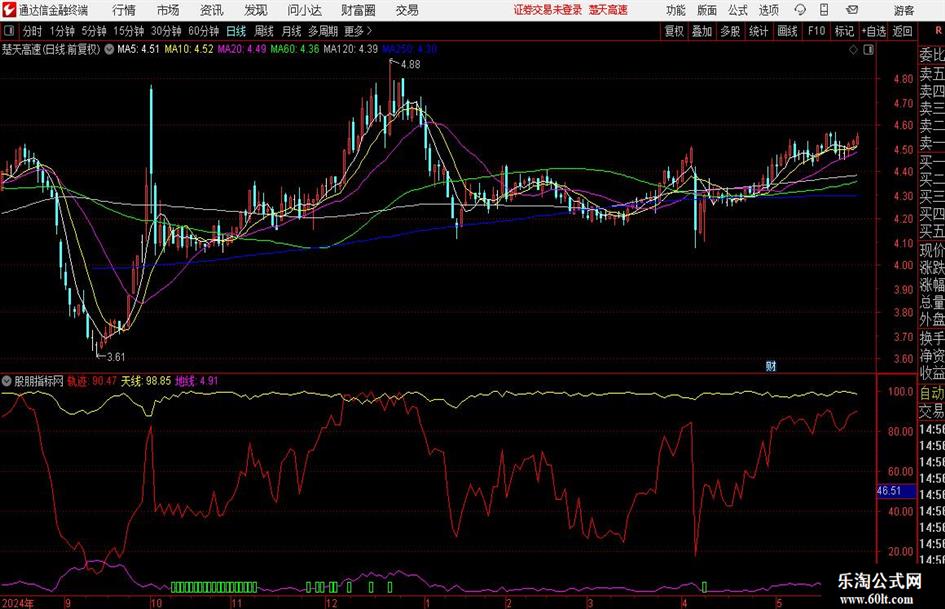Image resolution: width=945 pixels, height=609 pixels.
Task: Open the 问小达 menu
Action: (304, 10)
